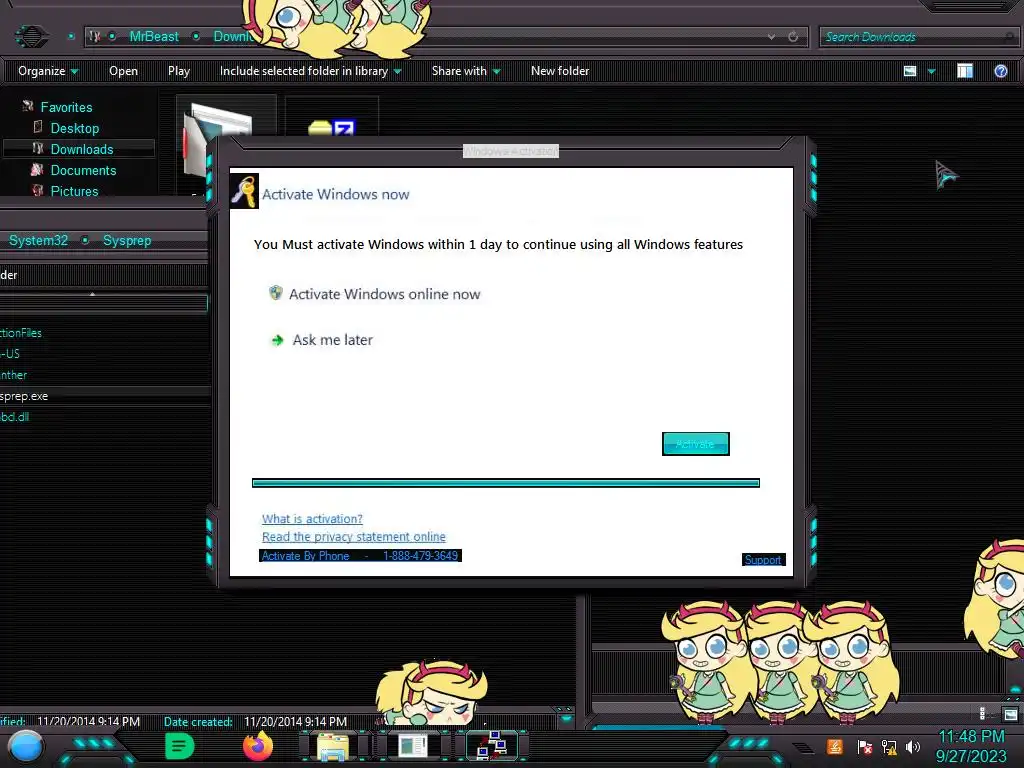Click the Java update tray icon
Screen dimensions: 1024x768
835,746
